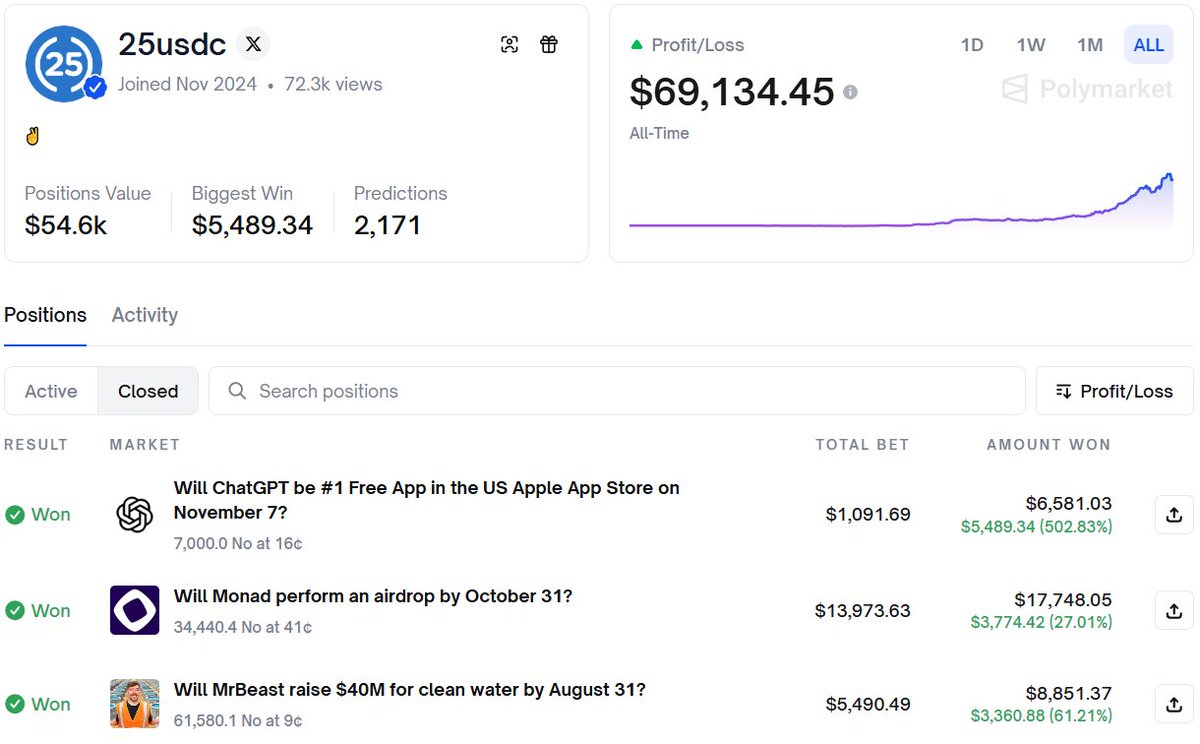This screenshot has width=1200, height=744.
Task: Click the Won checkmark for MrBeast row
Action: point(15,704)
